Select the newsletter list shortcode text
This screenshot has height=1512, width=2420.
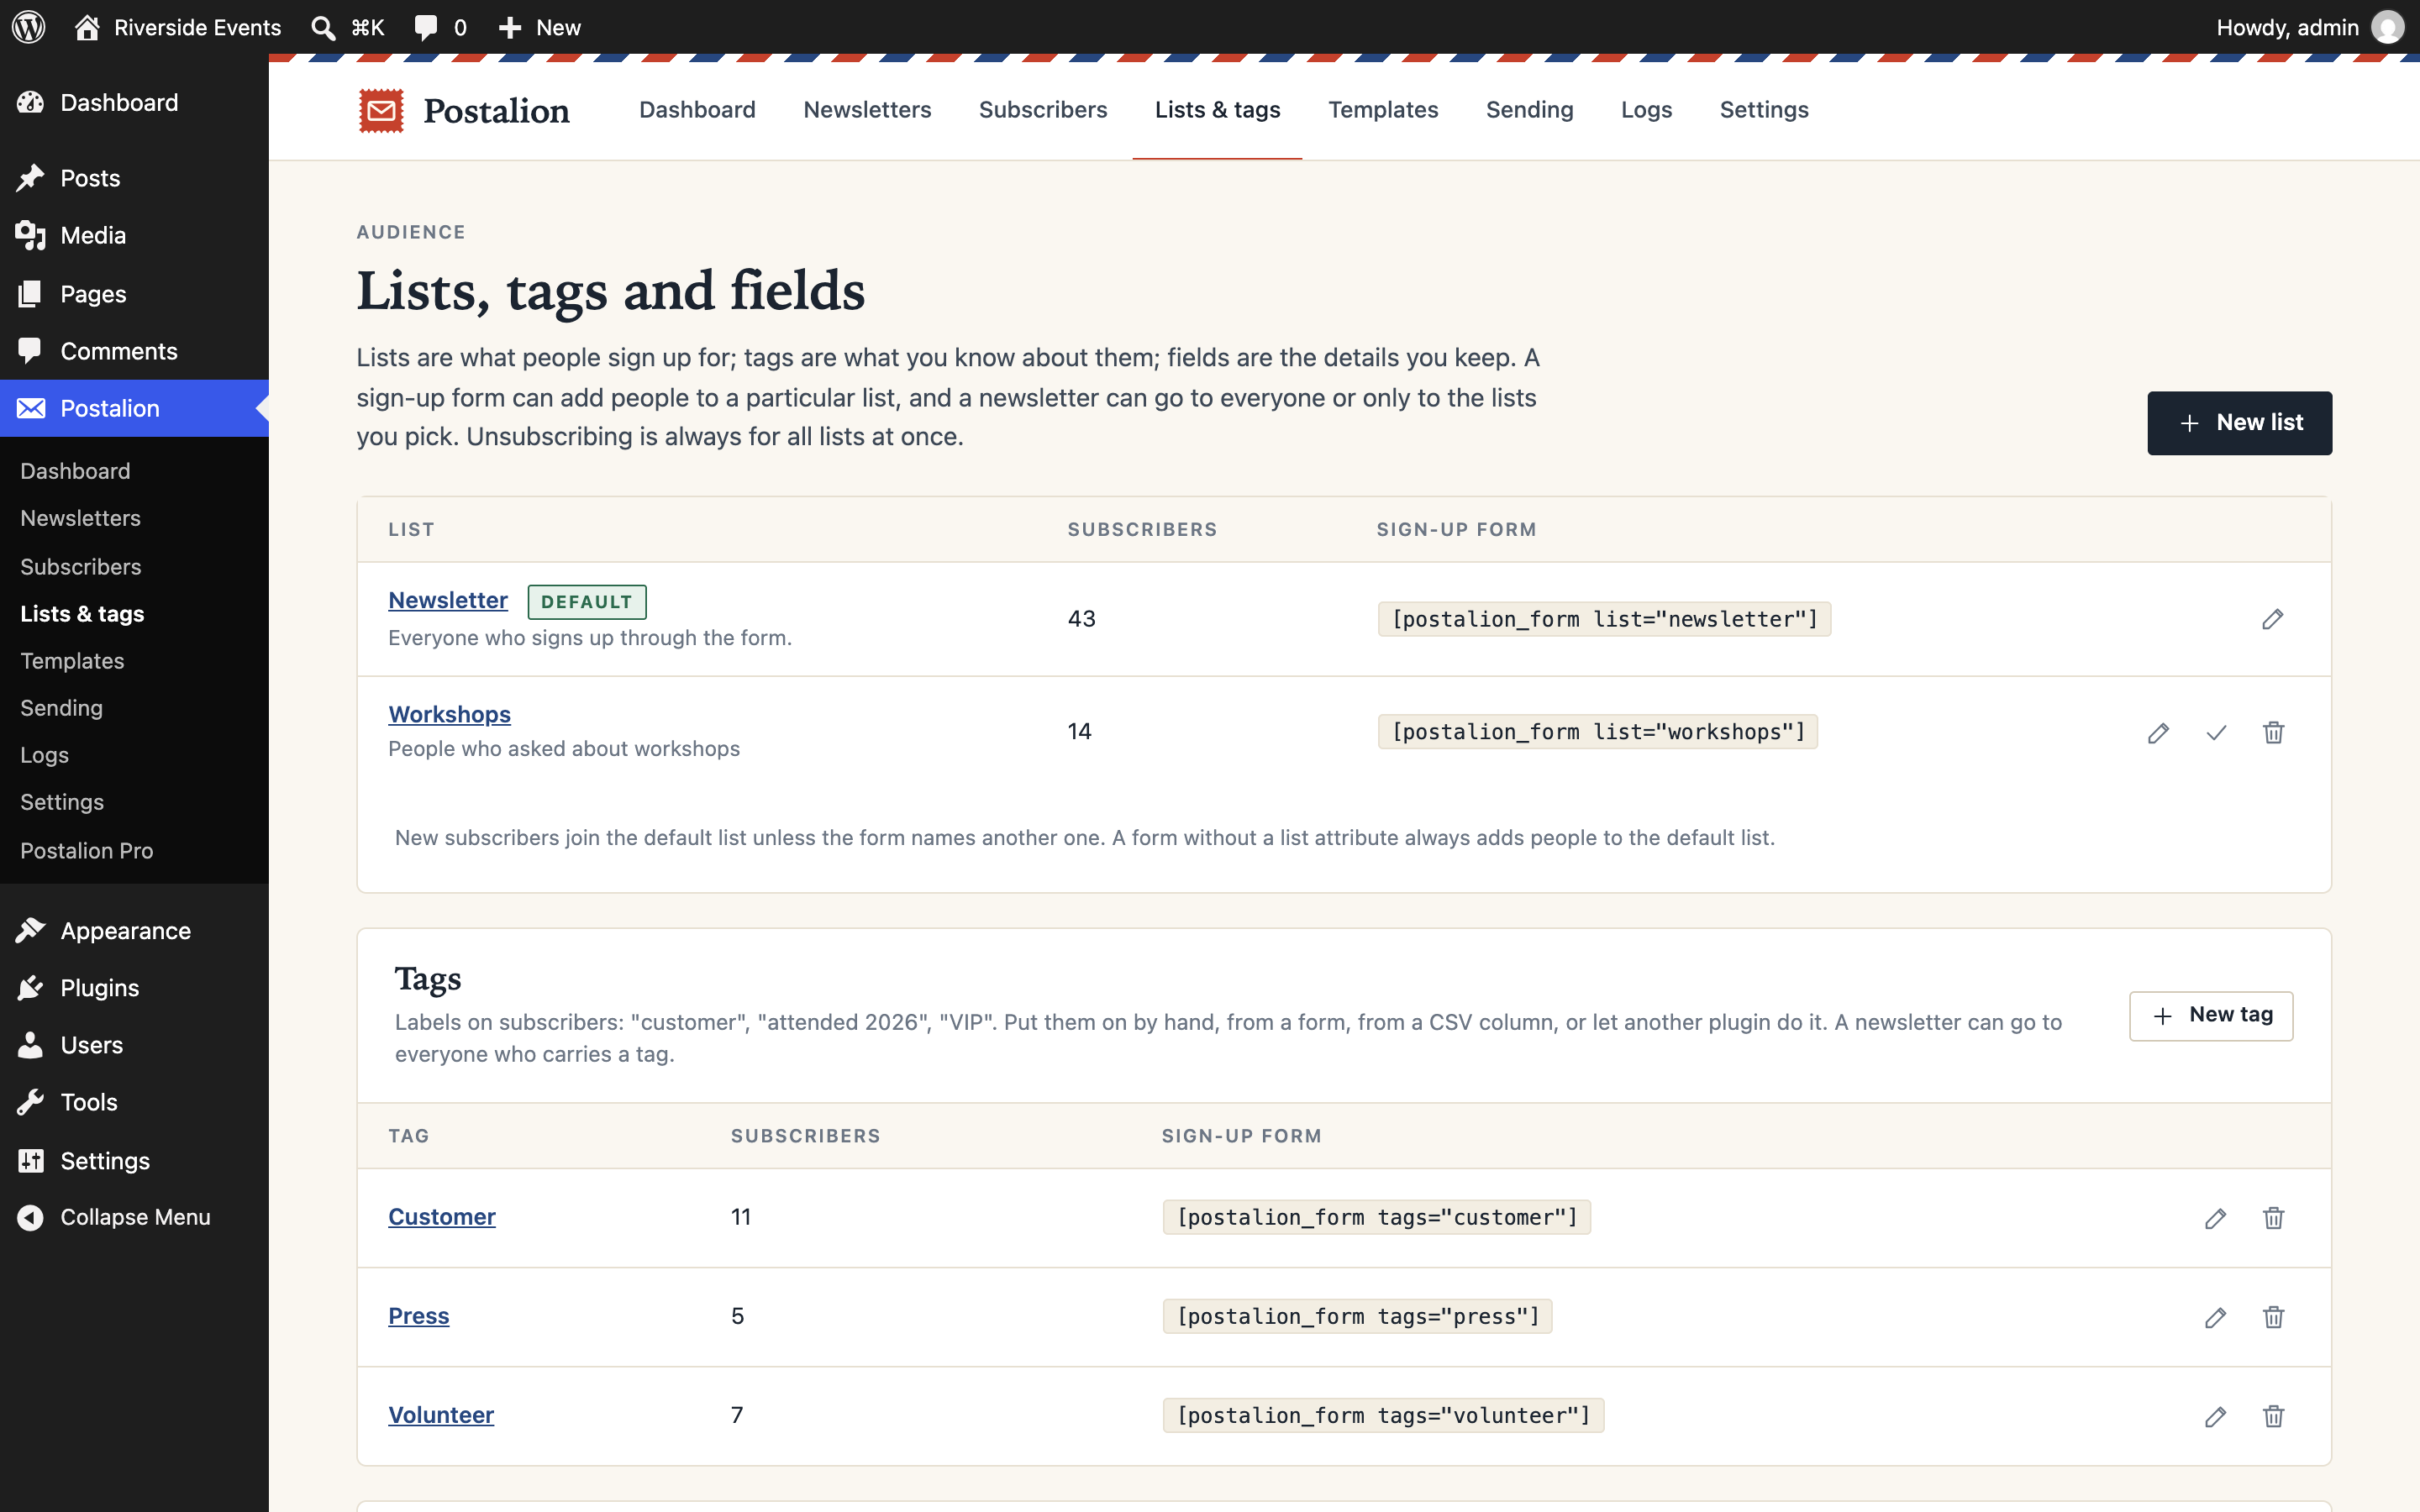[1604, 619]
